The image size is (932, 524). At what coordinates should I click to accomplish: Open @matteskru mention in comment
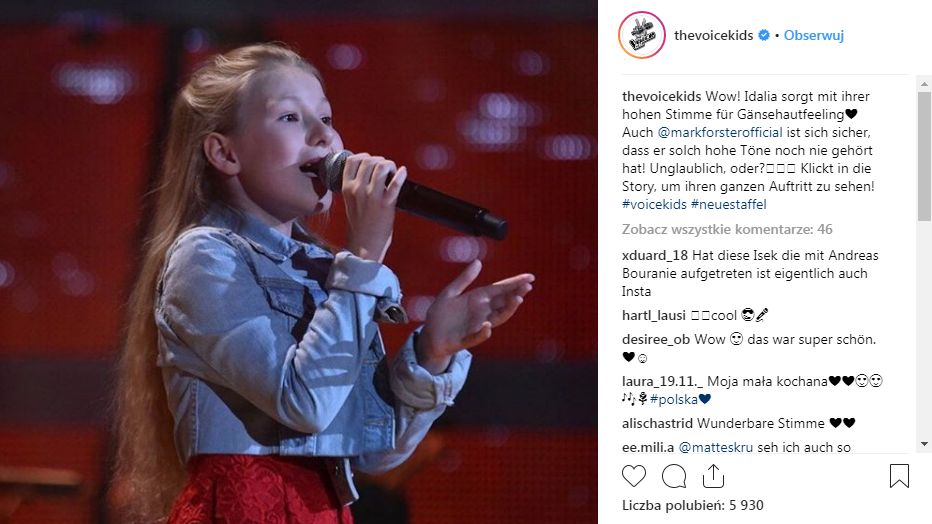[716, 447]
